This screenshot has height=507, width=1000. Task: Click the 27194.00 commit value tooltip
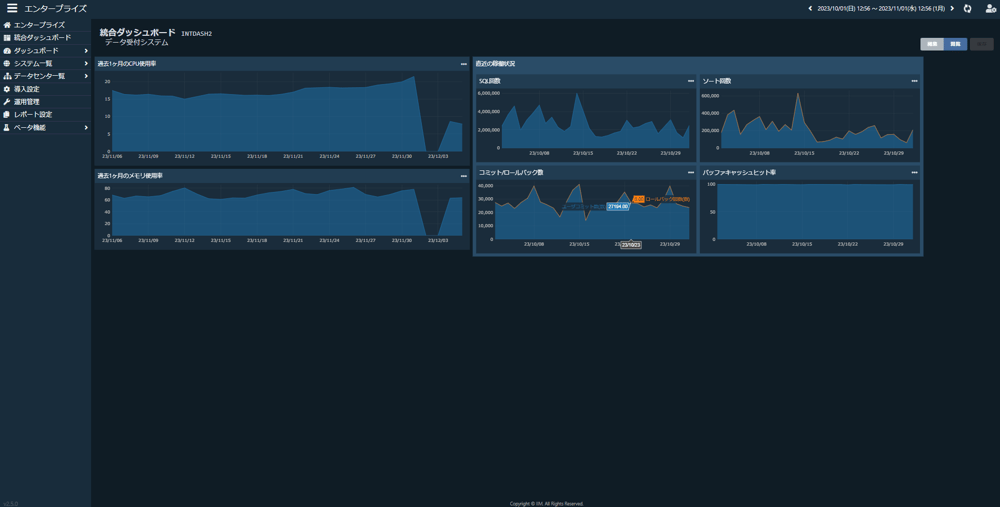click(x=617, y=207)
